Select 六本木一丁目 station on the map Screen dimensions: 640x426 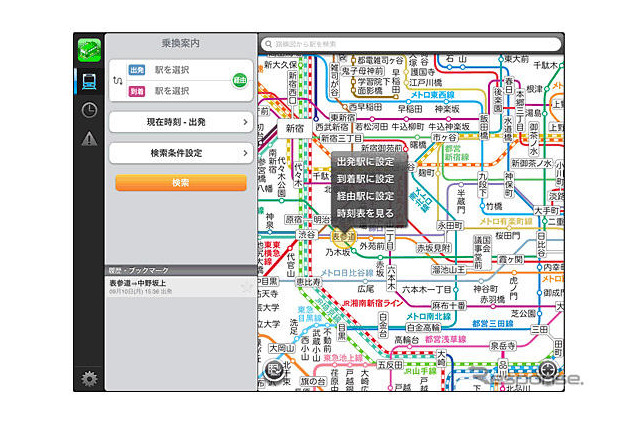coord(426,289)
